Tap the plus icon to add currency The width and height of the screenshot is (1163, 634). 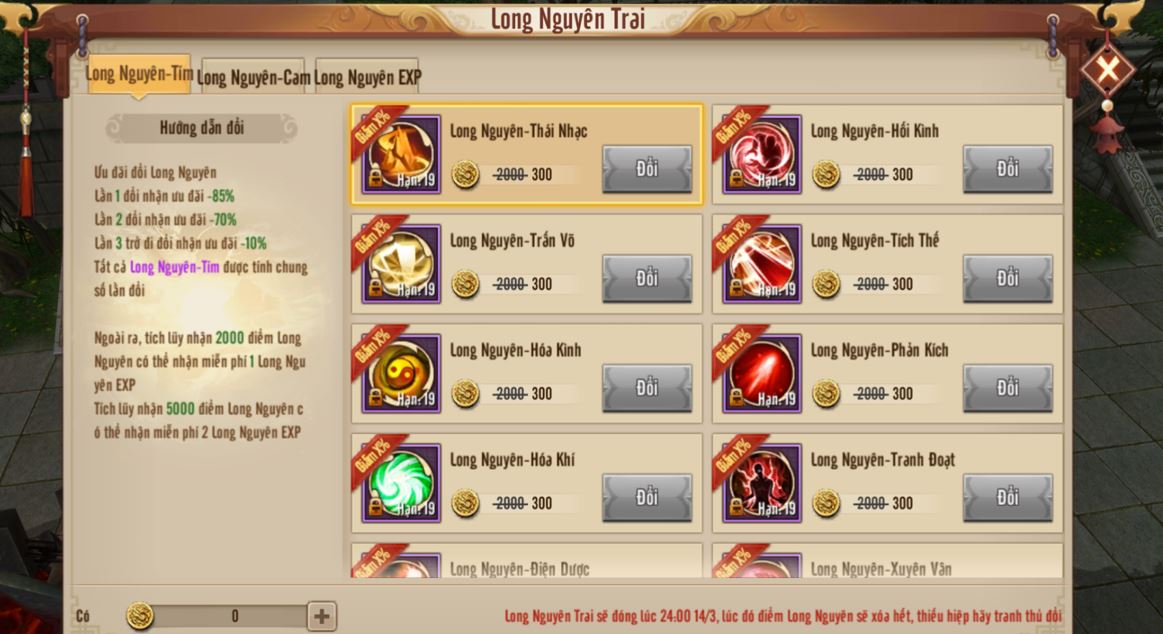pos(322,616)
